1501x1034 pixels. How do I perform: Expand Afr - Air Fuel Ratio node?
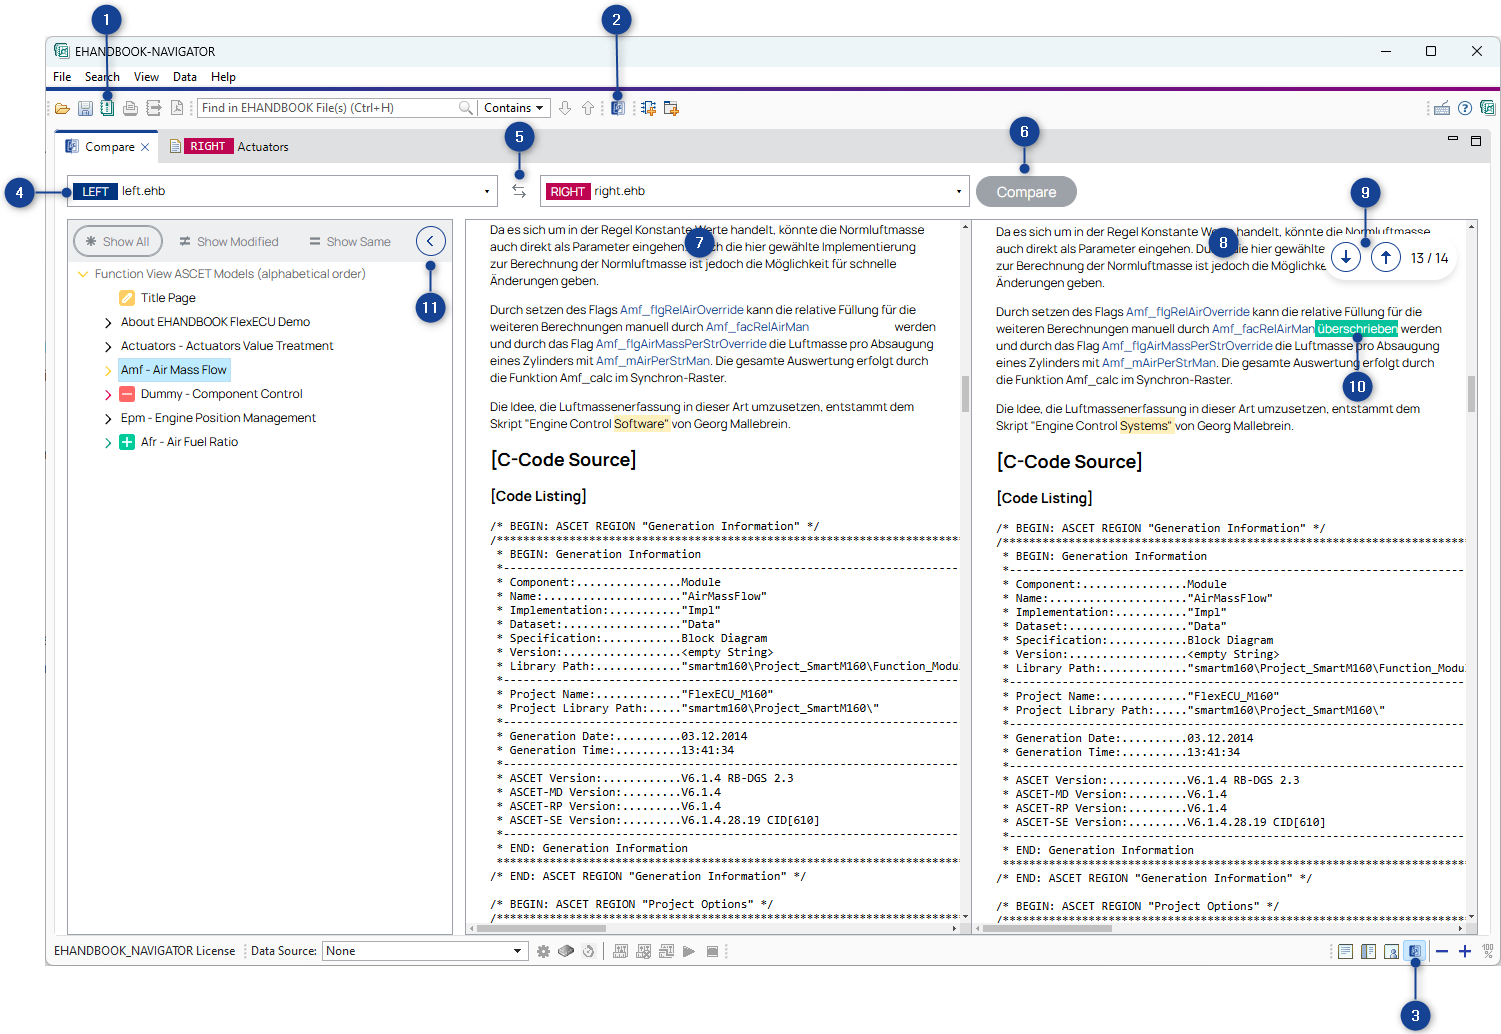[108, 442]
